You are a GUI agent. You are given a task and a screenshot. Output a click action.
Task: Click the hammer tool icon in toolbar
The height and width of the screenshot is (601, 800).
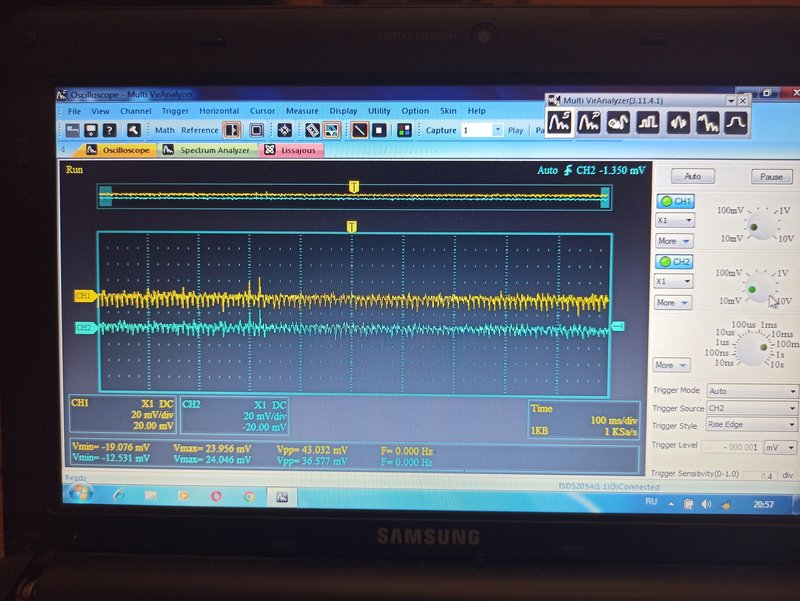pos(134,131)
